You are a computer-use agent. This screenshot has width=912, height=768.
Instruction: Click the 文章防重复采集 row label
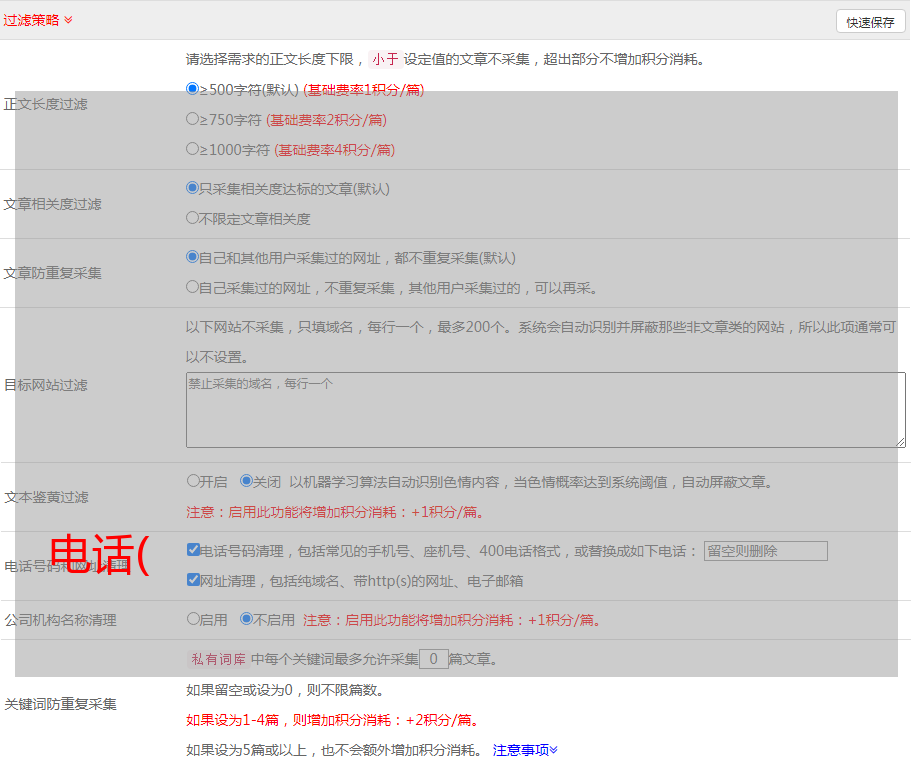tap(52, 273)
